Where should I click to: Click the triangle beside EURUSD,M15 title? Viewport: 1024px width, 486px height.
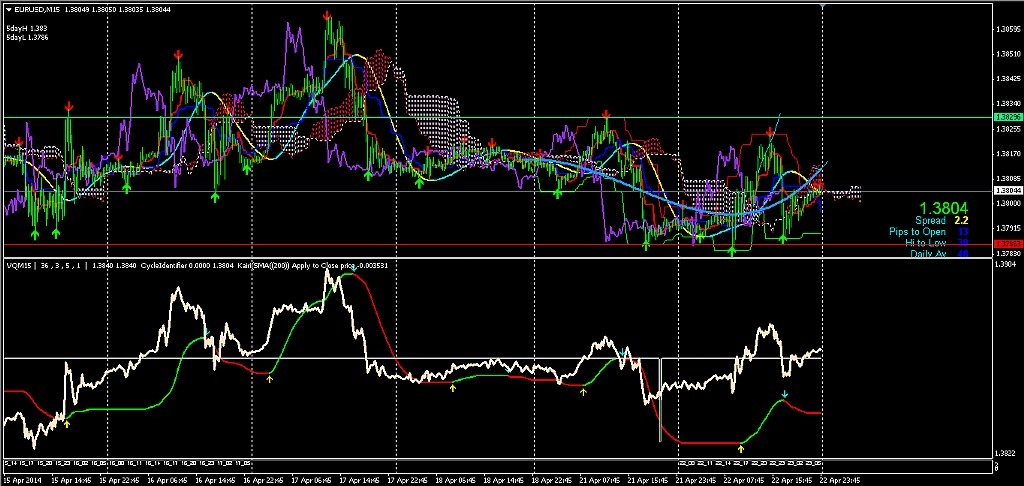(x=8, y=10)
